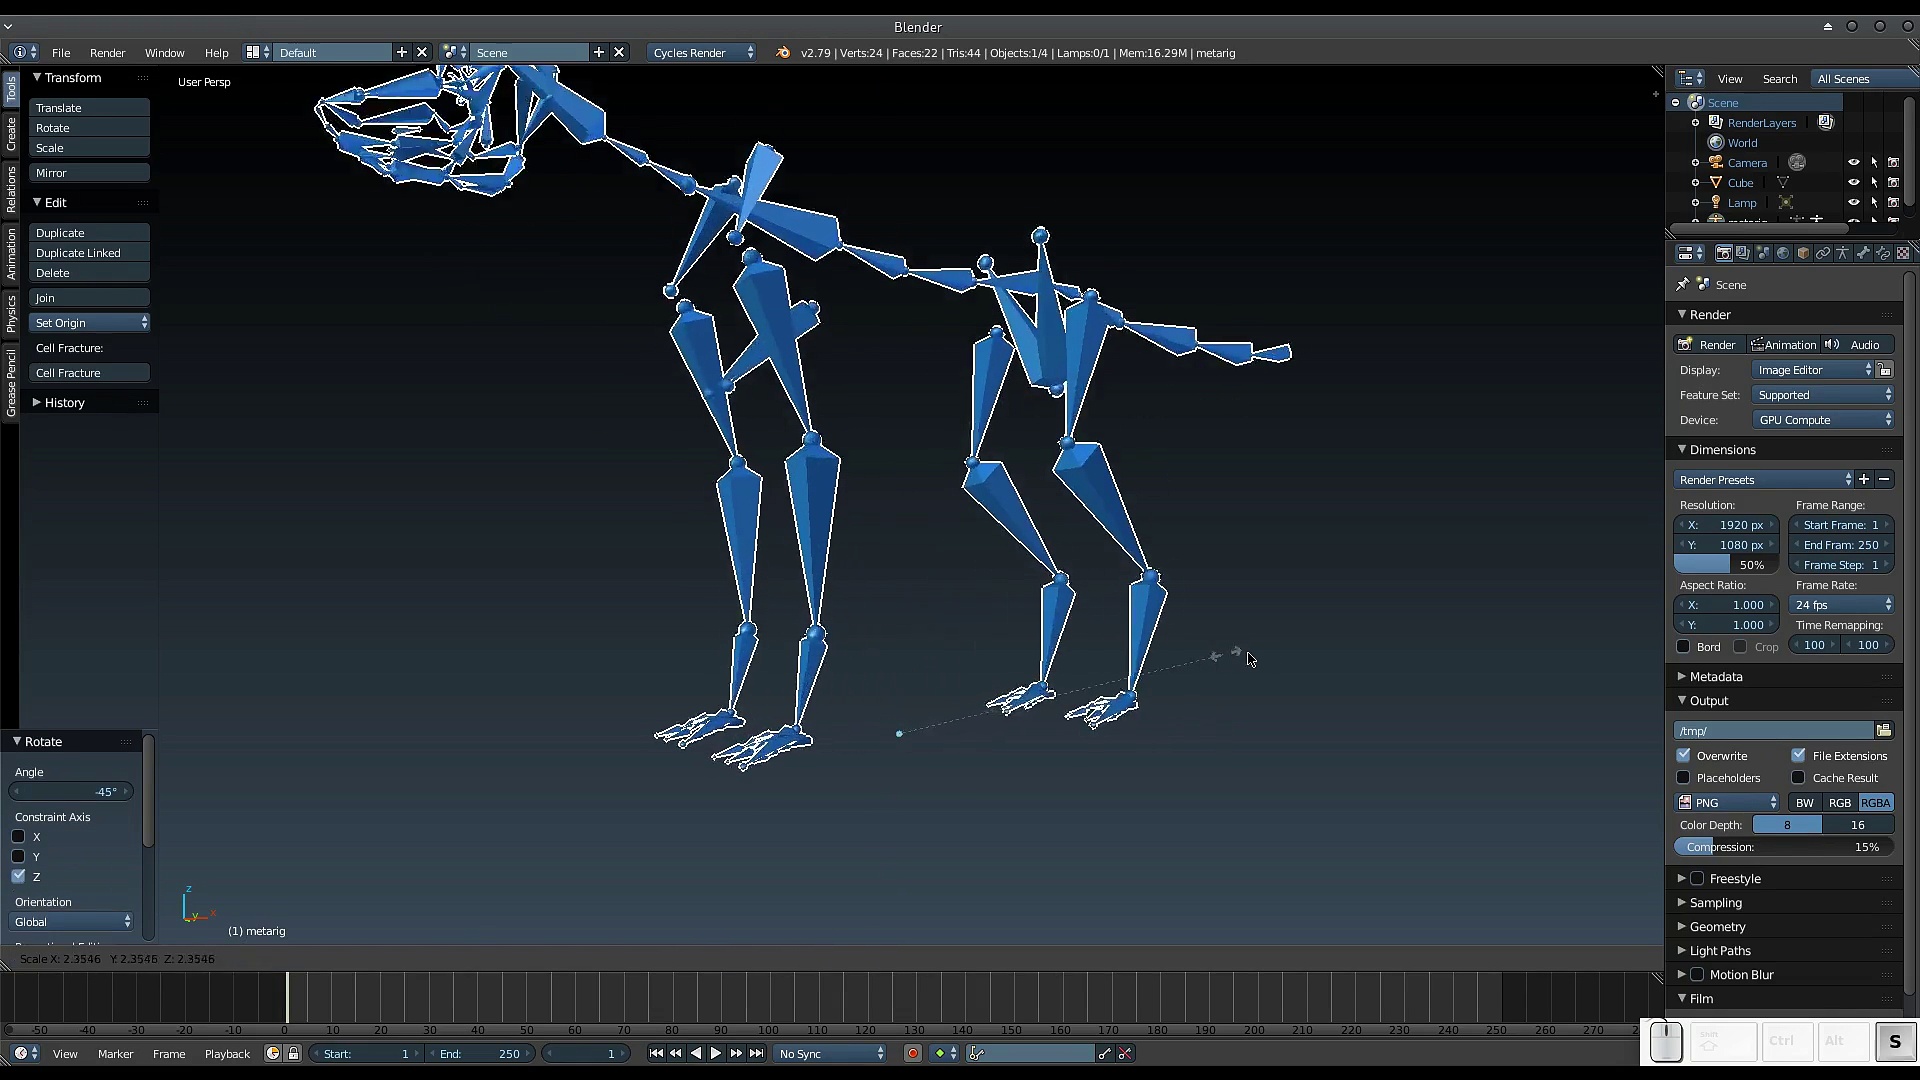Open the Bone properties tab icon
The width and height of the screenshot is (1920, 1080).
(x=1863, y=253)
